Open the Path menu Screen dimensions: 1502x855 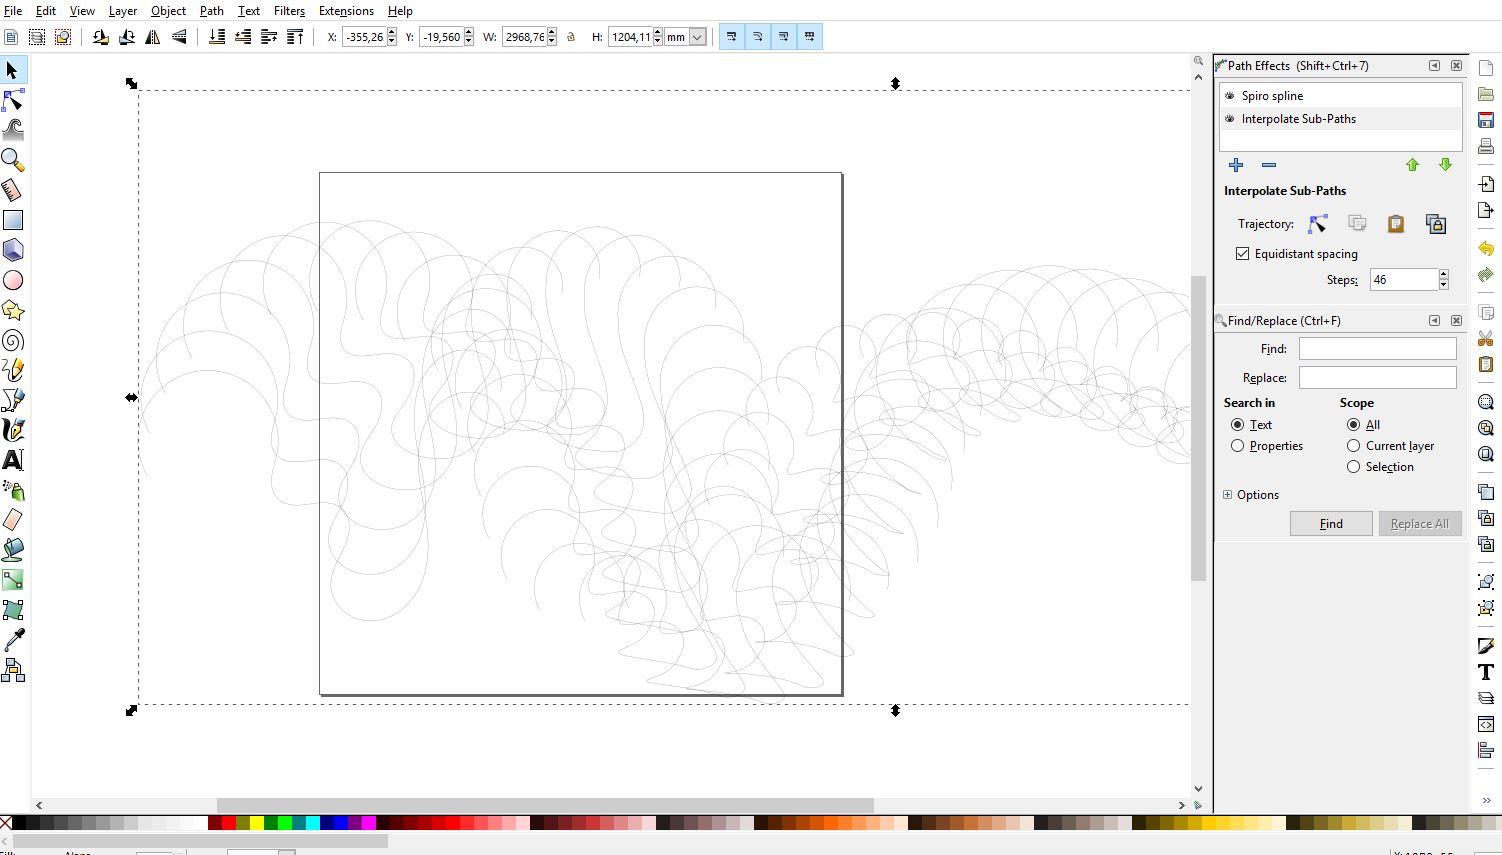(212, 11)
